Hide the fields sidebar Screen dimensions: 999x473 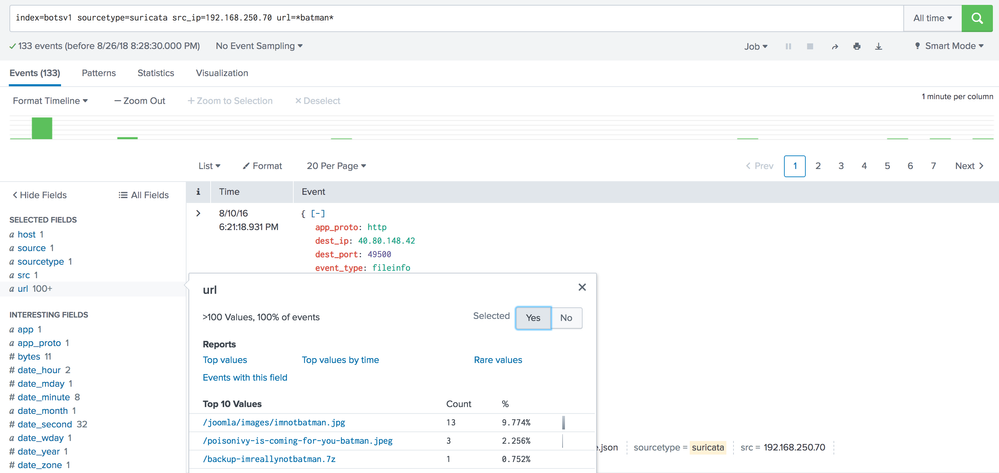pyautogui.click(x=40, y=195)
